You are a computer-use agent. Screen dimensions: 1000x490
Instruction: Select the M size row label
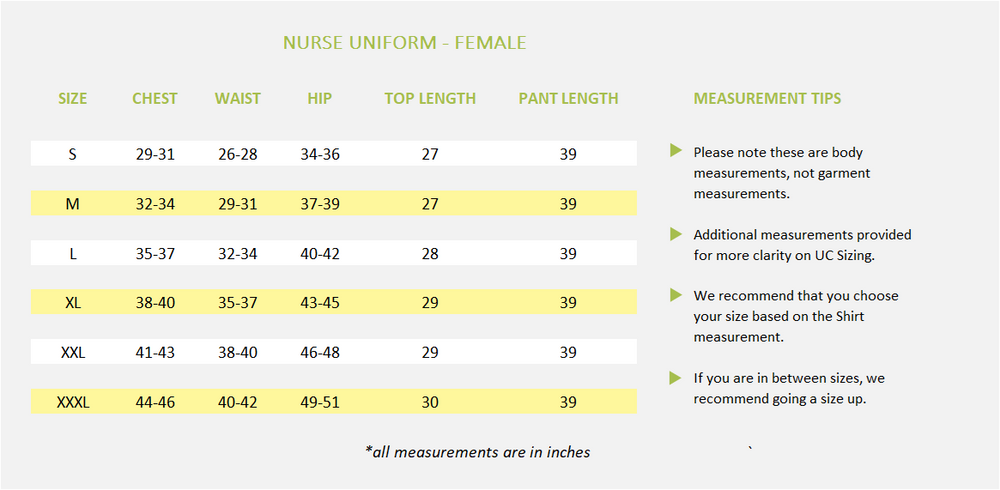coord(73,204)
